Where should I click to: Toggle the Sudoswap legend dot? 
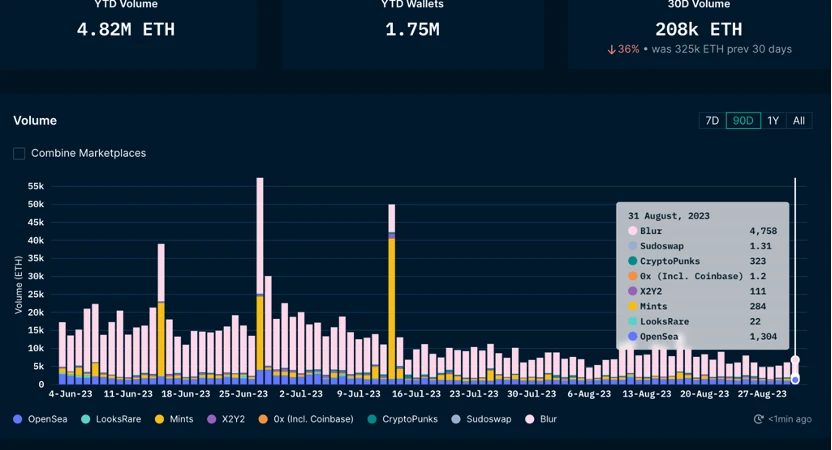[x=456, y=419]
